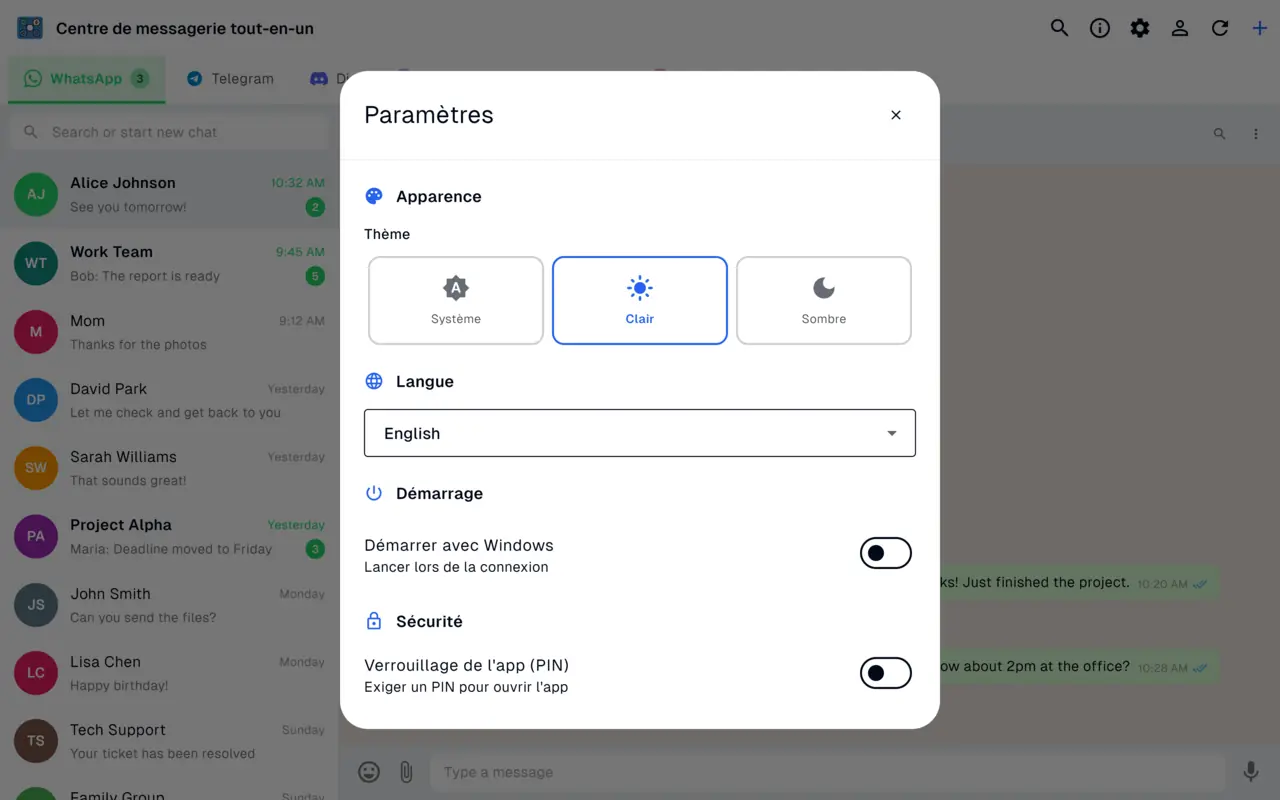The width and height of the screenshot is (1280, 800).
Task: Click the Langue globe icon
Action: [374, 381]
